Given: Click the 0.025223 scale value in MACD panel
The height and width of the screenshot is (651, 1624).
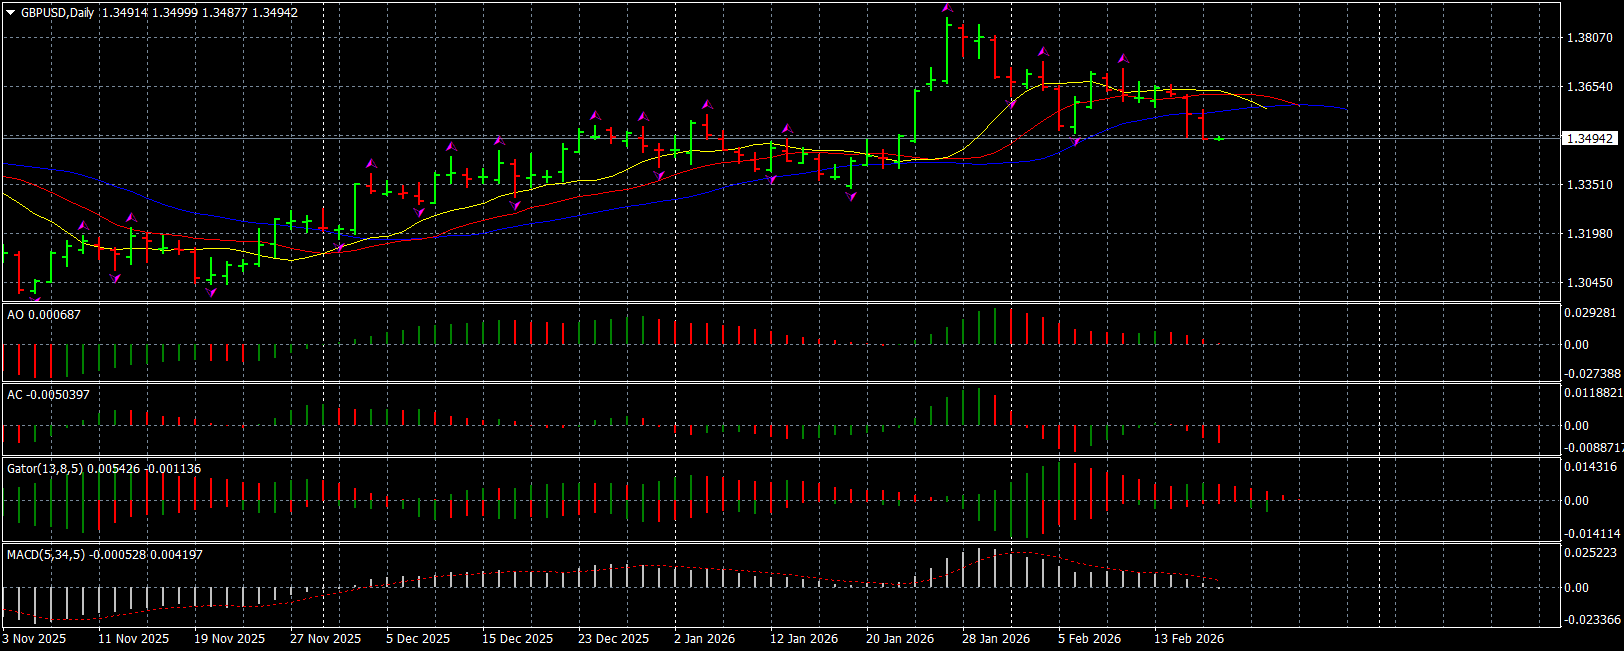Looking at the screenshot, I should click(1590, 553).
